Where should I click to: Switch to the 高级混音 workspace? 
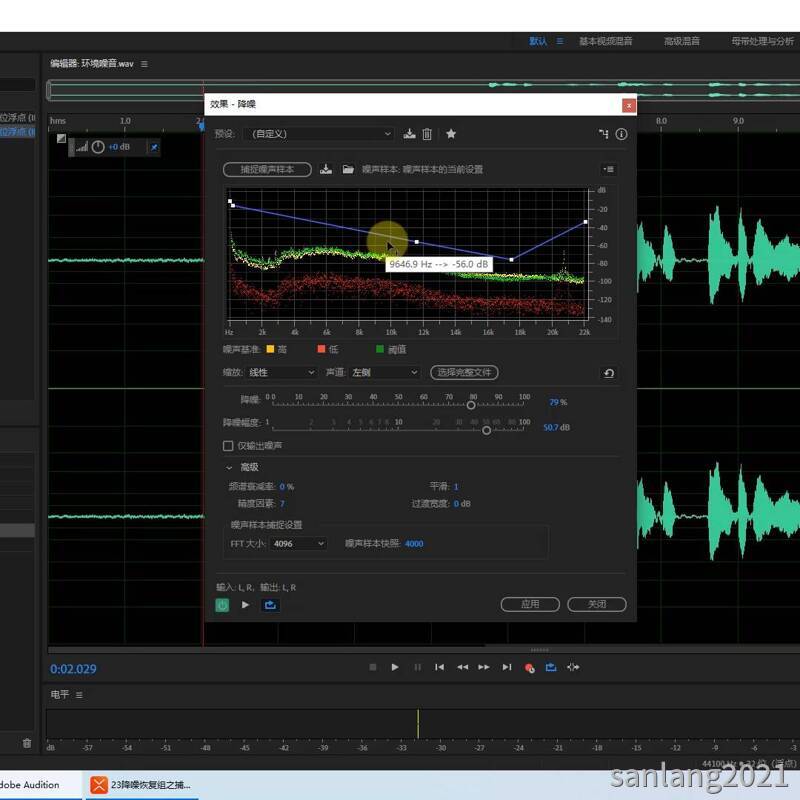tap(682, 41)
